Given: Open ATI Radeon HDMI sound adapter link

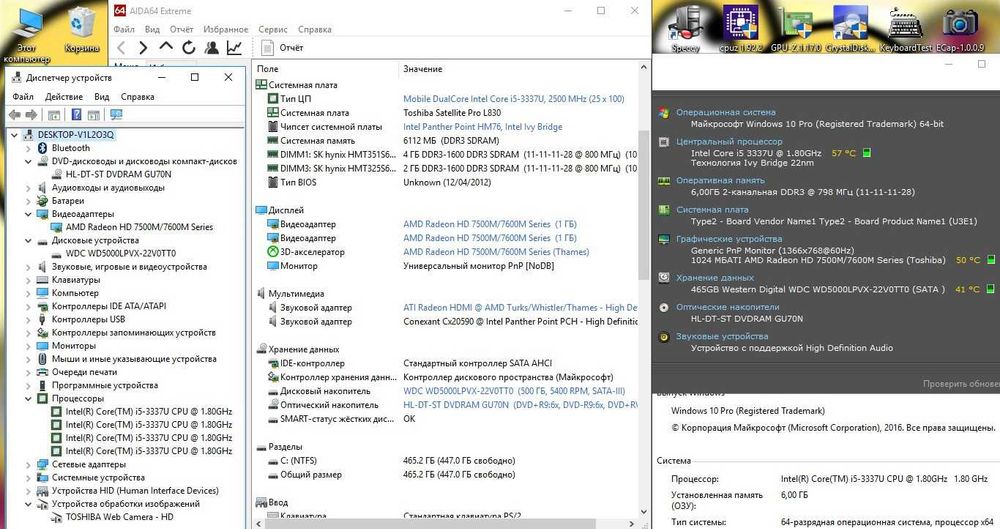Looking at the screenshot, I should (520, 308).
